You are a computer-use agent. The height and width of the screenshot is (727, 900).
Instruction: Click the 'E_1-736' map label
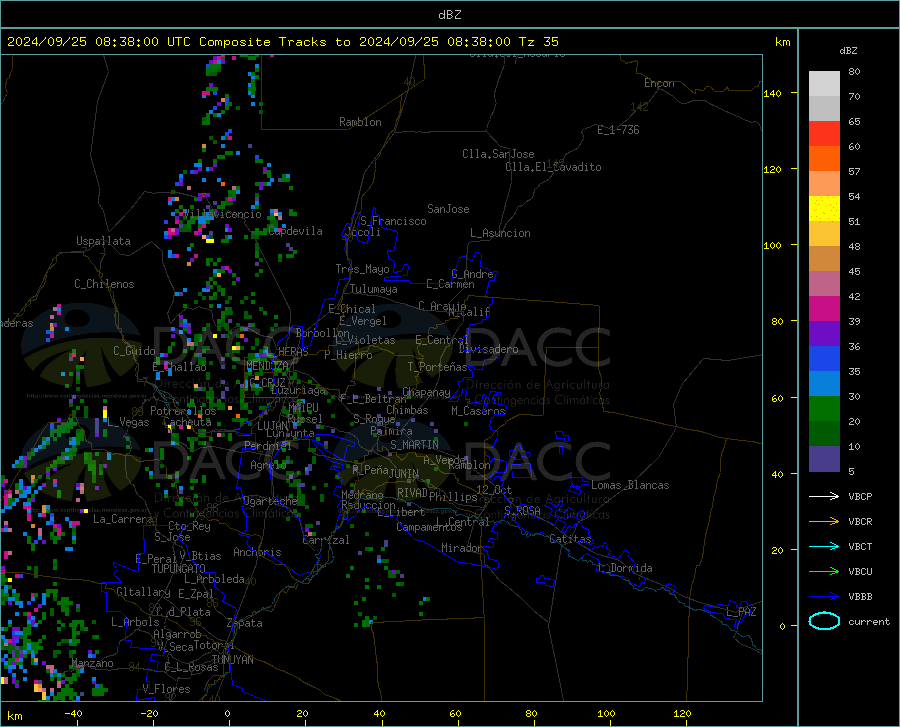tap(618, 130)
